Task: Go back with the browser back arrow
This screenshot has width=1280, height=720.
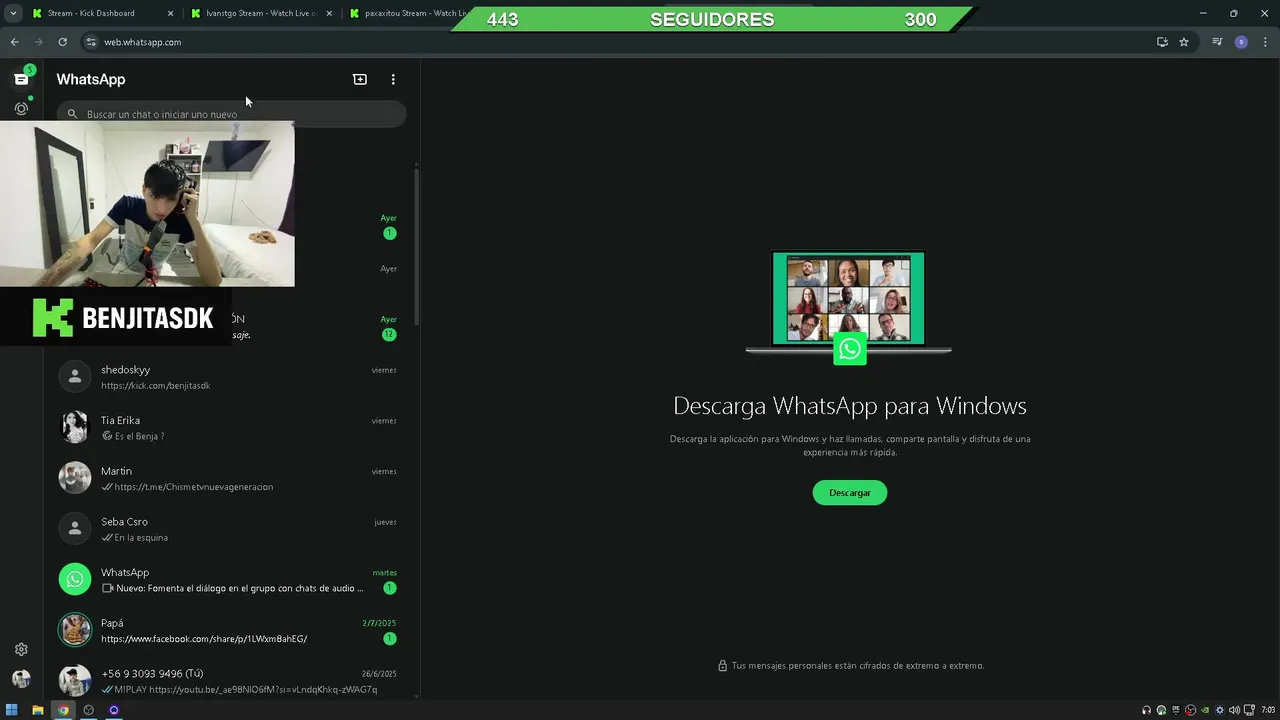Action: point(14,42)
